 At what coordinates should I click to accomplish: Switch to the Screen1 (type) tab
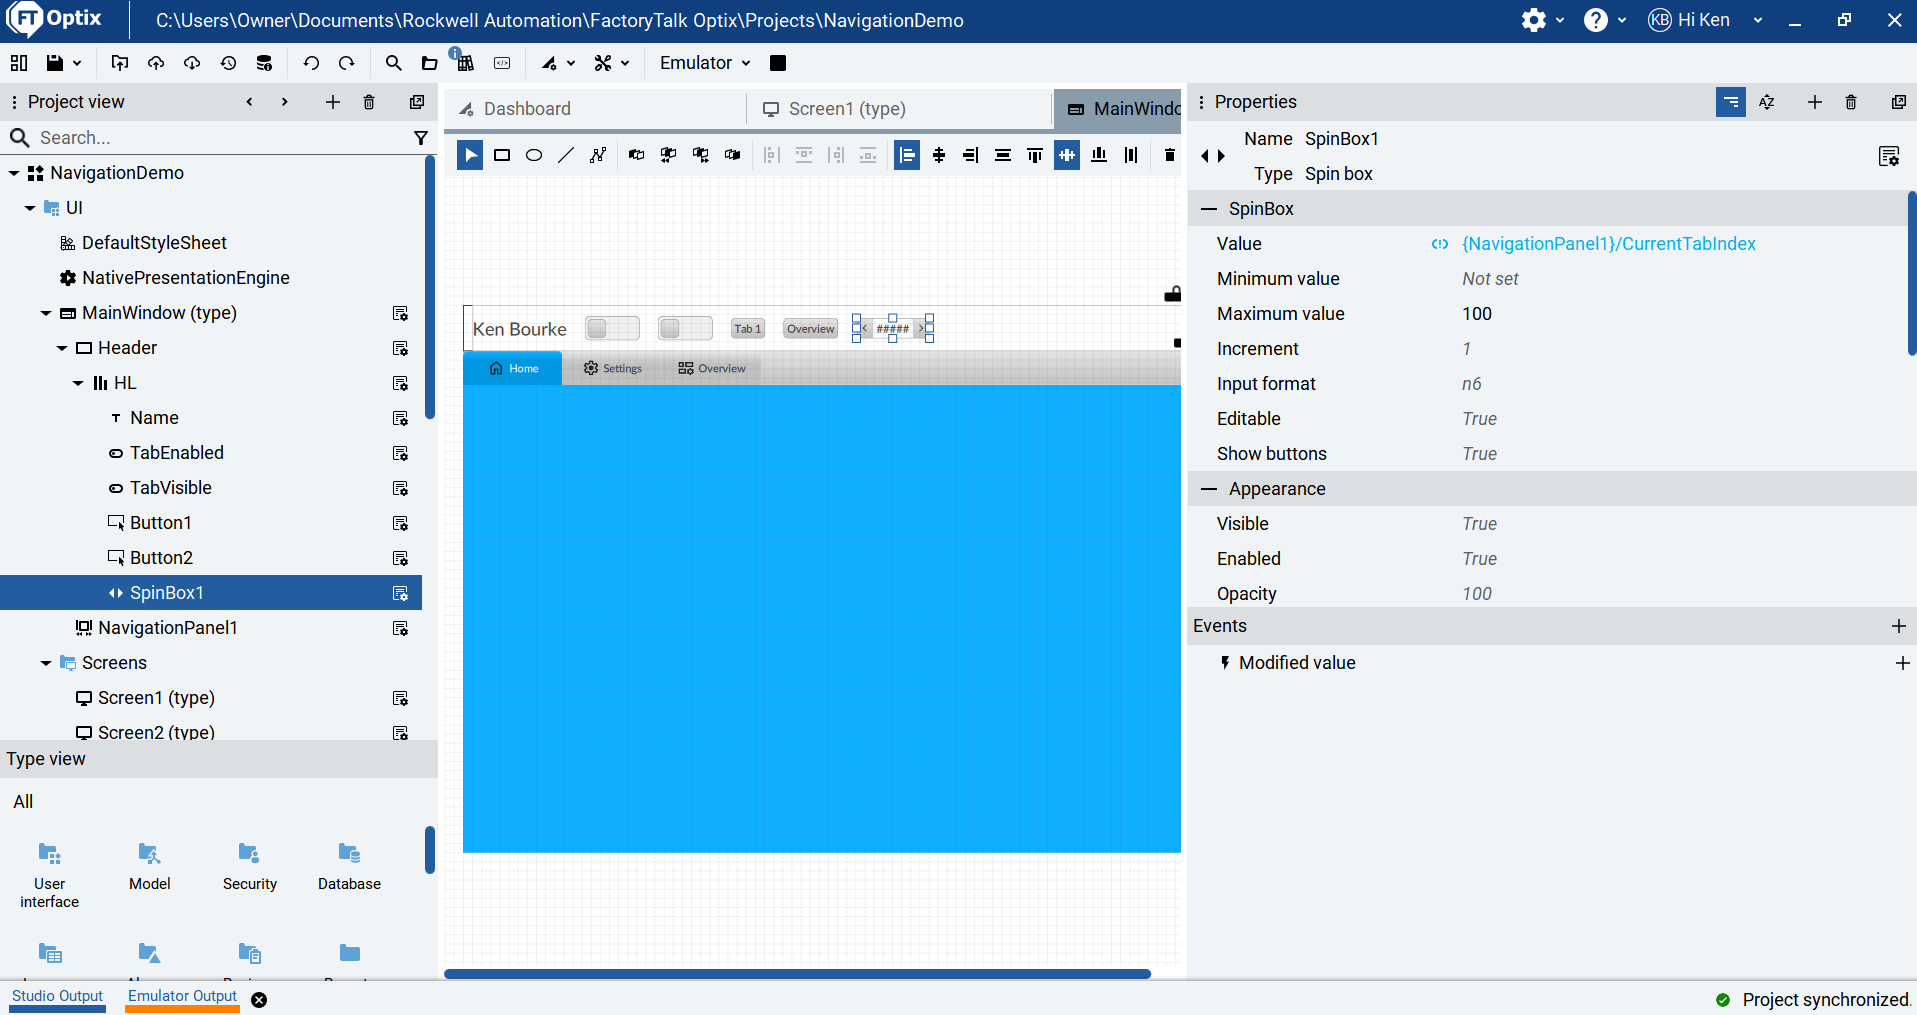point(899,109)
